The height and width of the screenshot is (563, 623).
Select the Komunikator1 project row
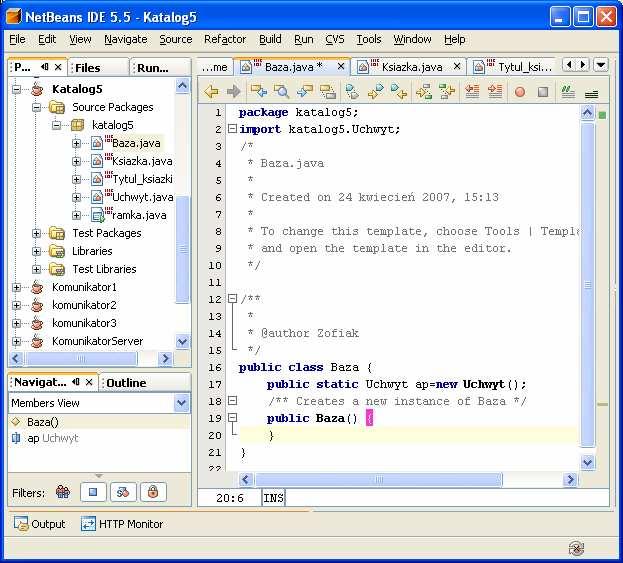tap(84, 287)
